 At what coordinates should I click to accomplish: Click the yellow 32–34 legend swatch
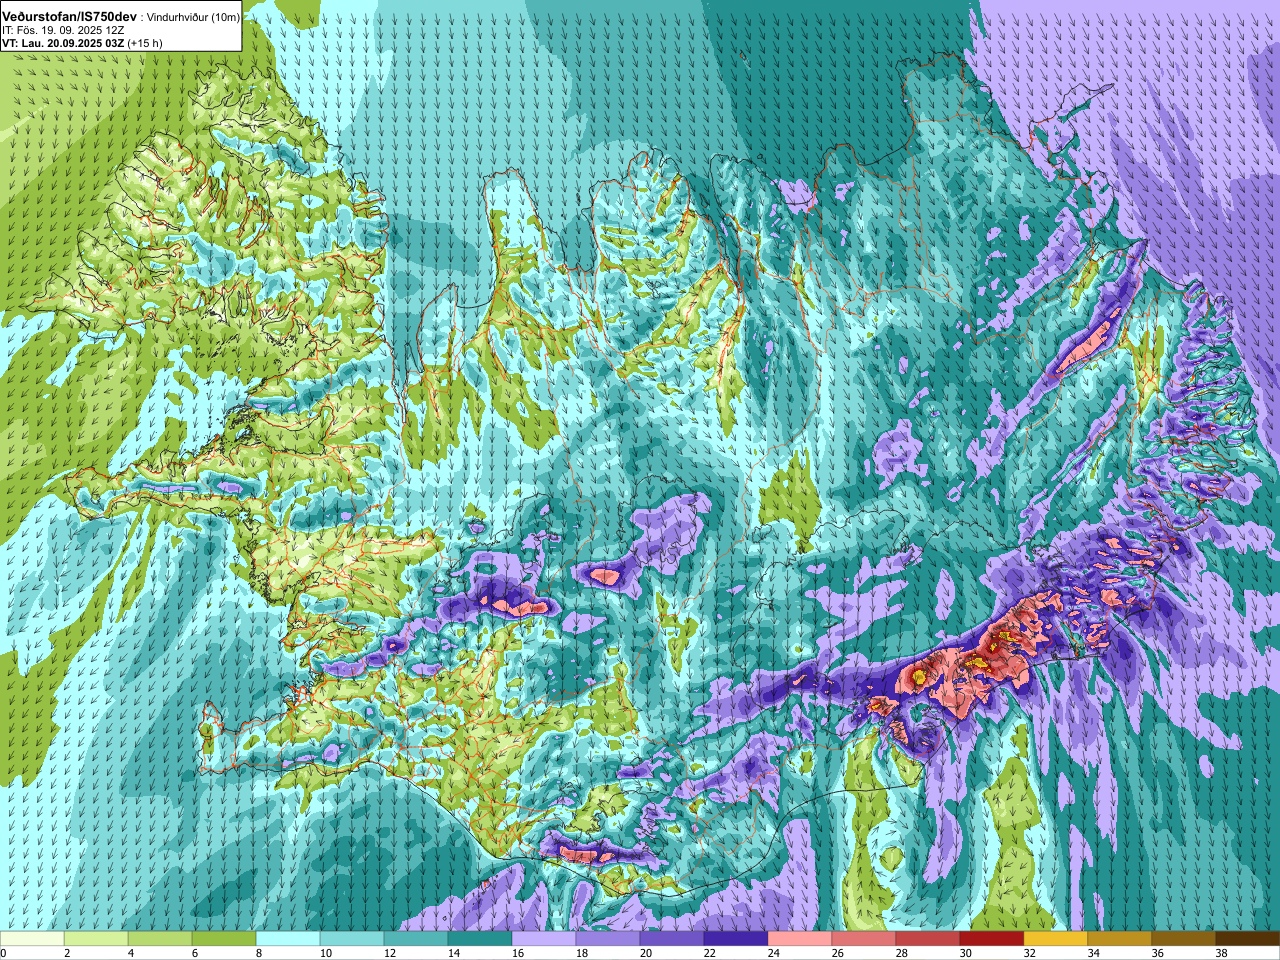point(1056,939)
